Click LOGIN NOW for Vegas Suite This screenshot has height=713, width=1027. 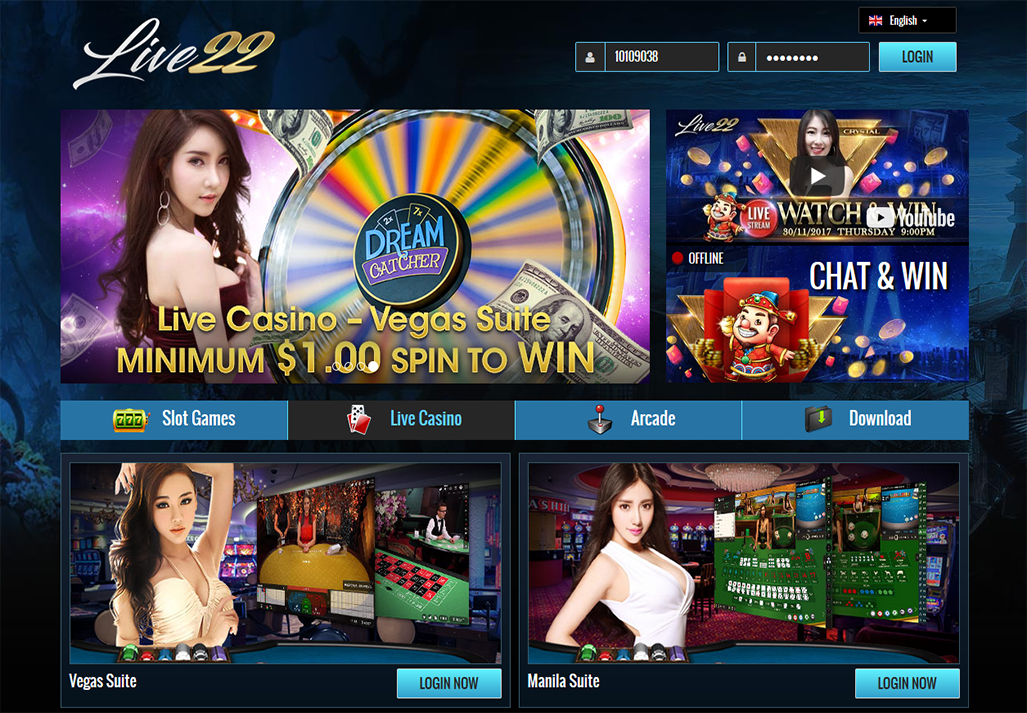pos(449,683)
